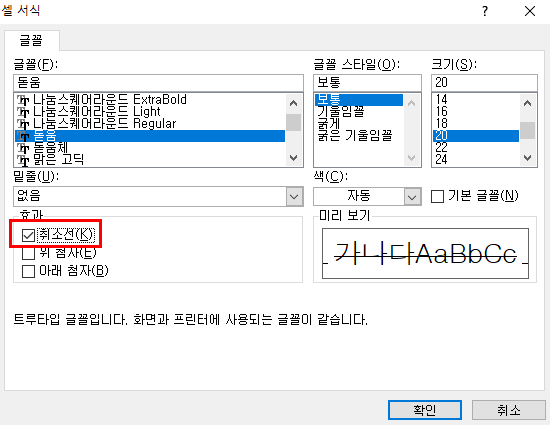The image size is (550, 425).
Task: Click font list scroll up arrow
Action: (294, 103)
